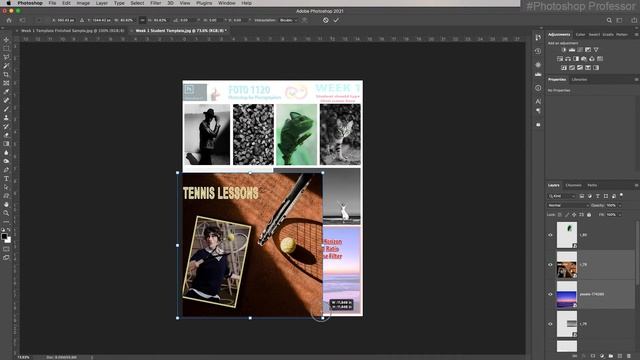Select the Lasso tool
This screenshot has width=640, height=360.
6,57
